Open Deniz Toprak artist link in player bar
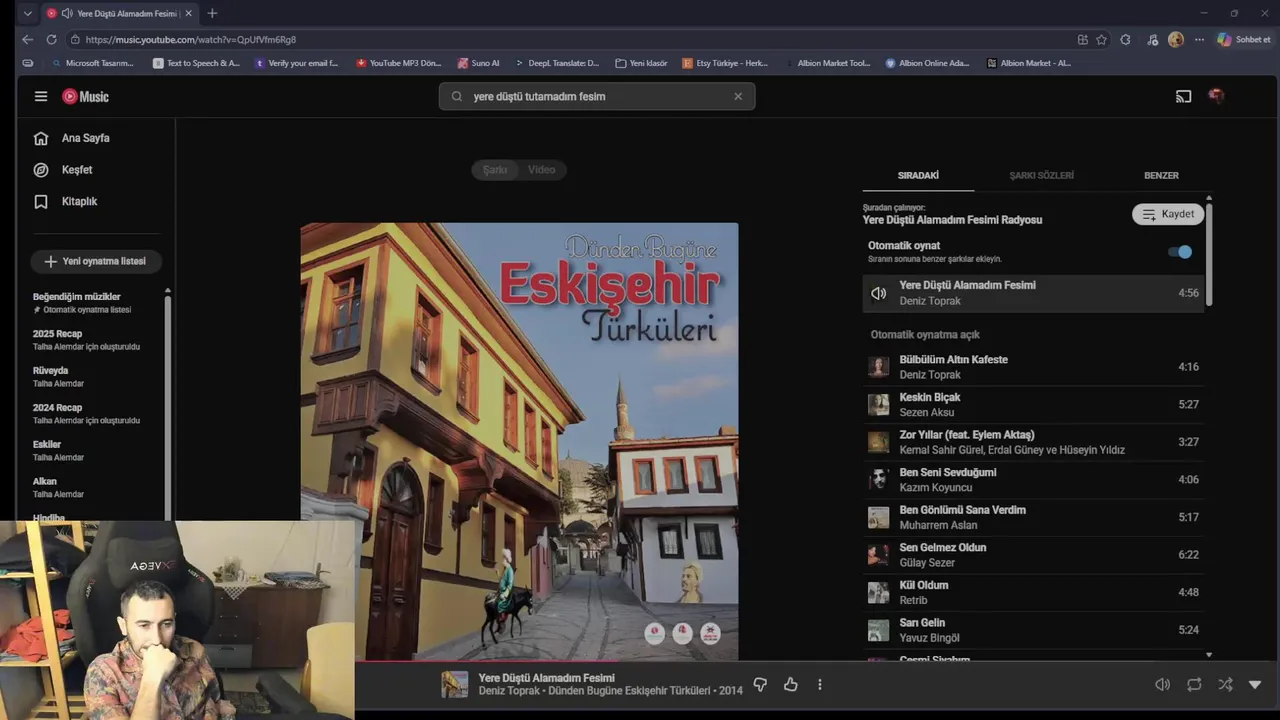This screenshot has width=1280, height=720. click(510, 691)
